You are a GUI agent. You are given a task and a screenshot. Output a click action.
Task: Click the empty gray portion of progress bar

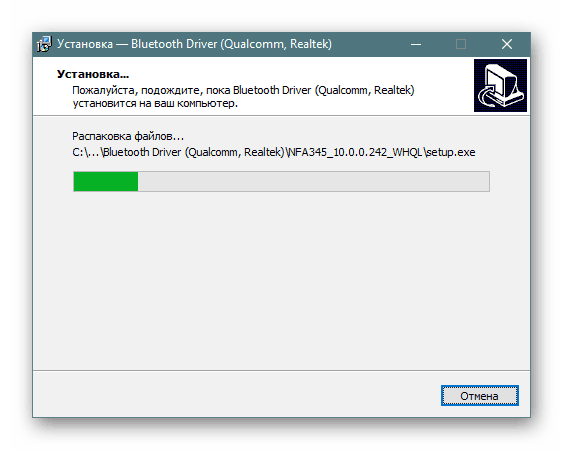click(x=313, y=181)
